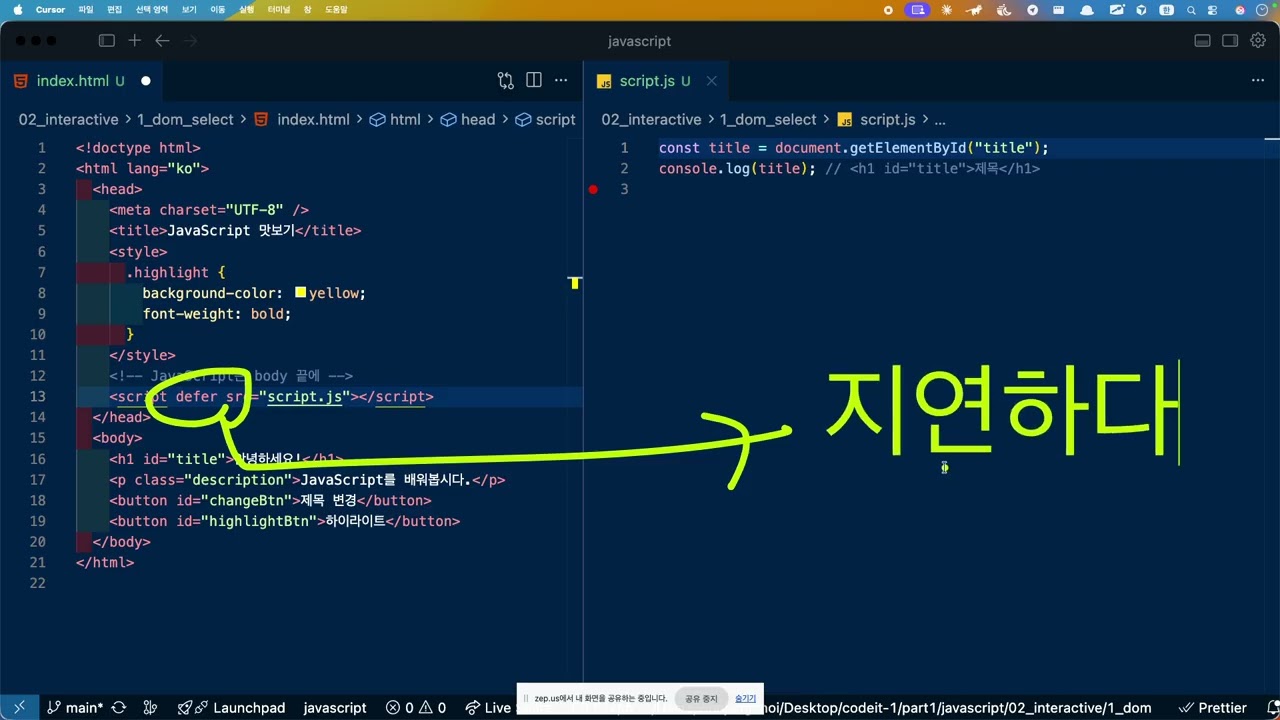Click javascript label in status bar

click(x=335, y=707)
